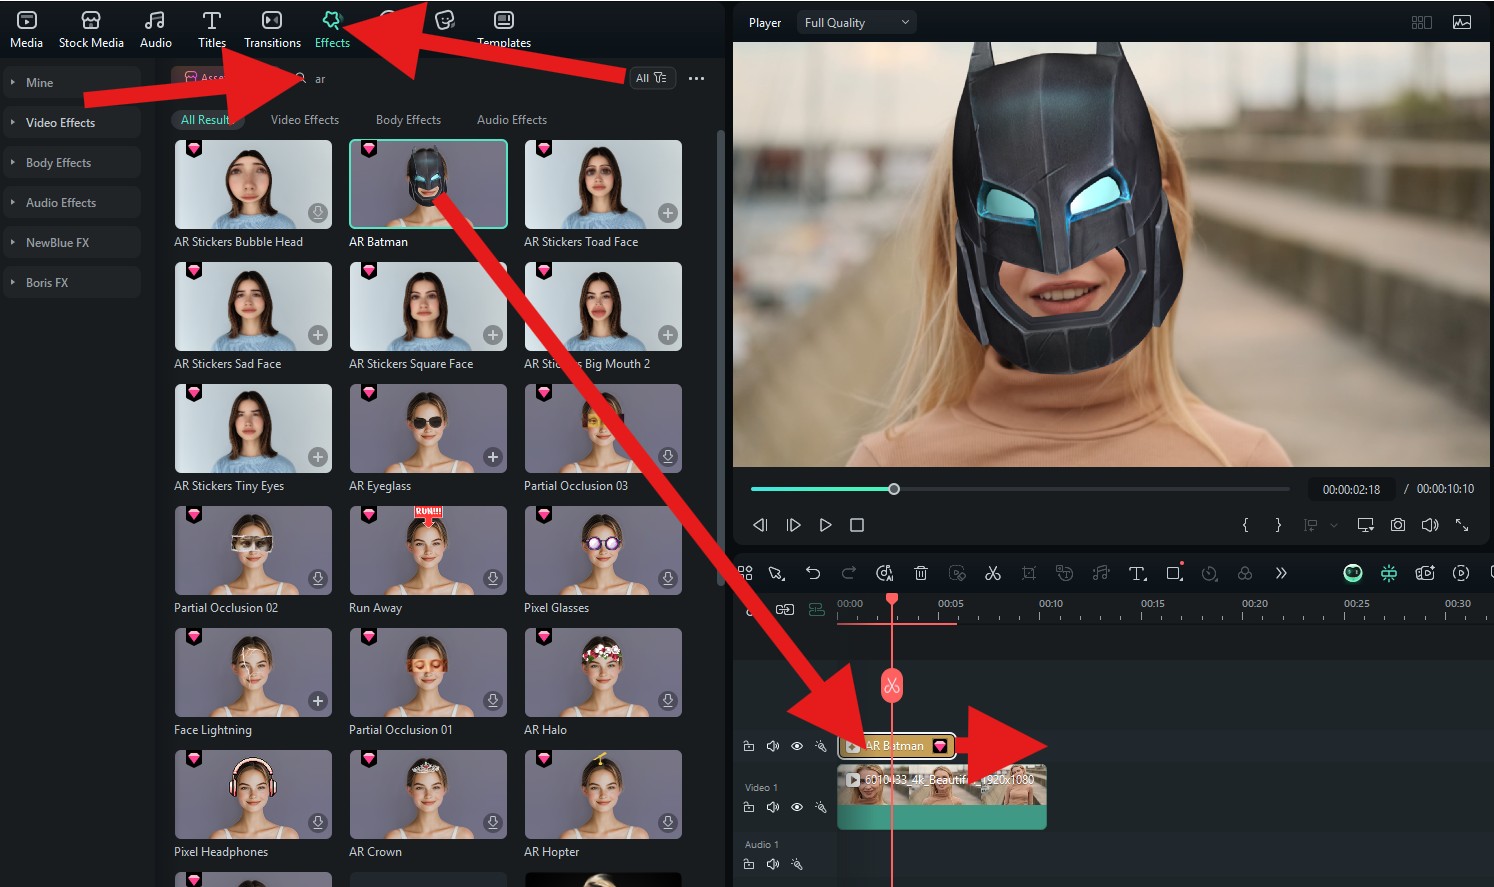Mute the Video 1 track

(773, 807)
